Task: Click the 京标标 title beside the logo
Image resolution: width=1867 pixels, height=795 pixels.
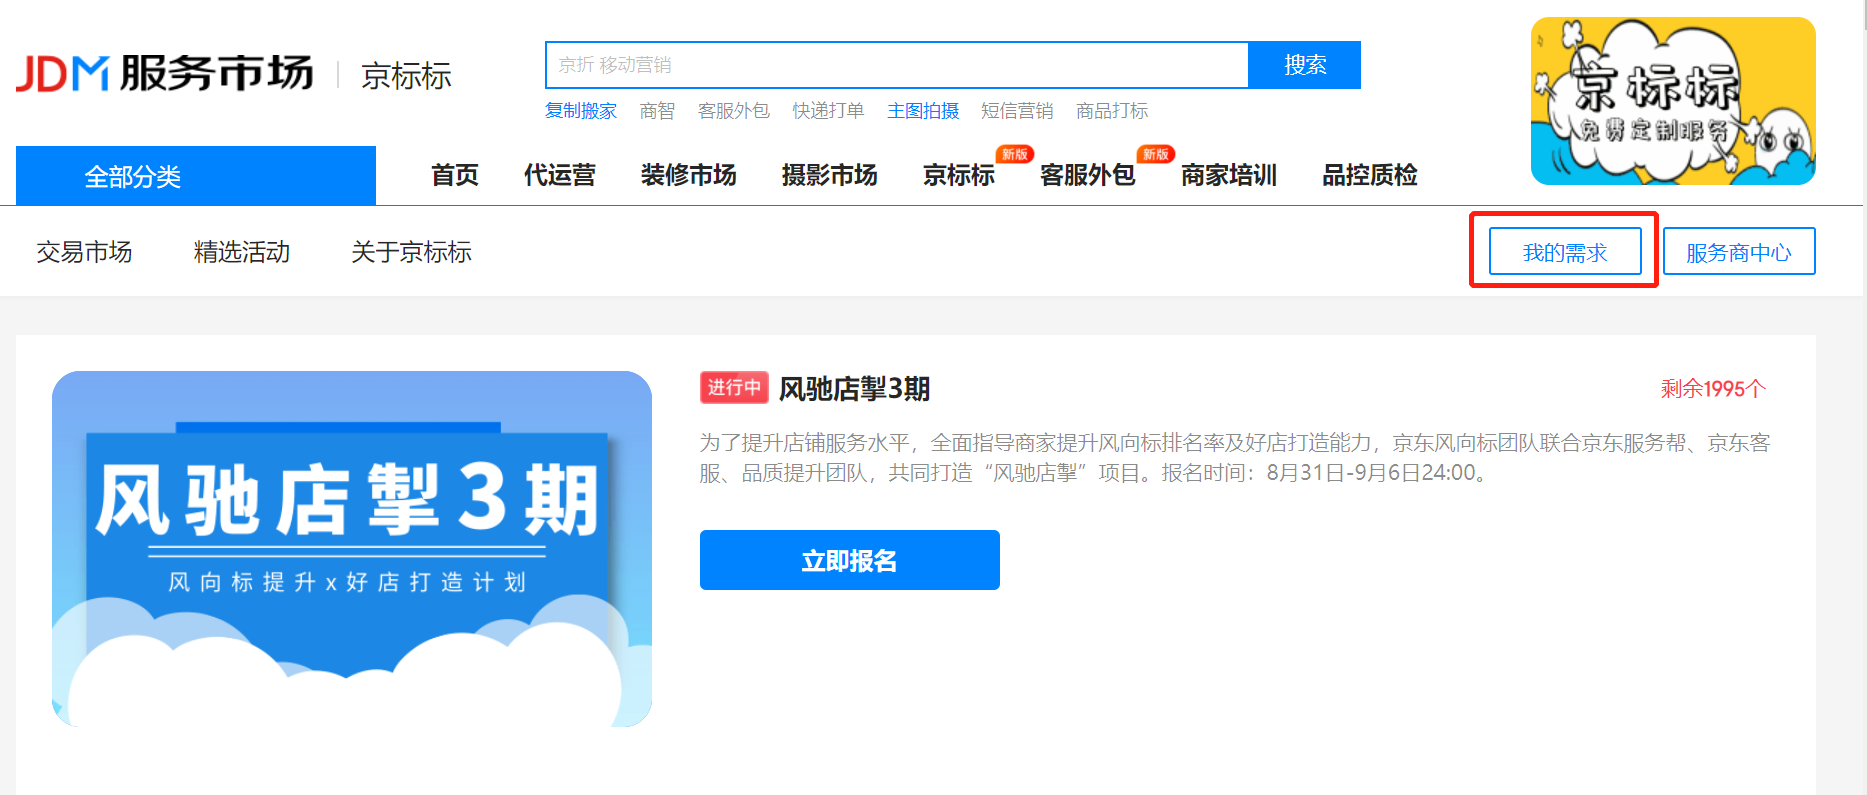Action: (406, 76)
